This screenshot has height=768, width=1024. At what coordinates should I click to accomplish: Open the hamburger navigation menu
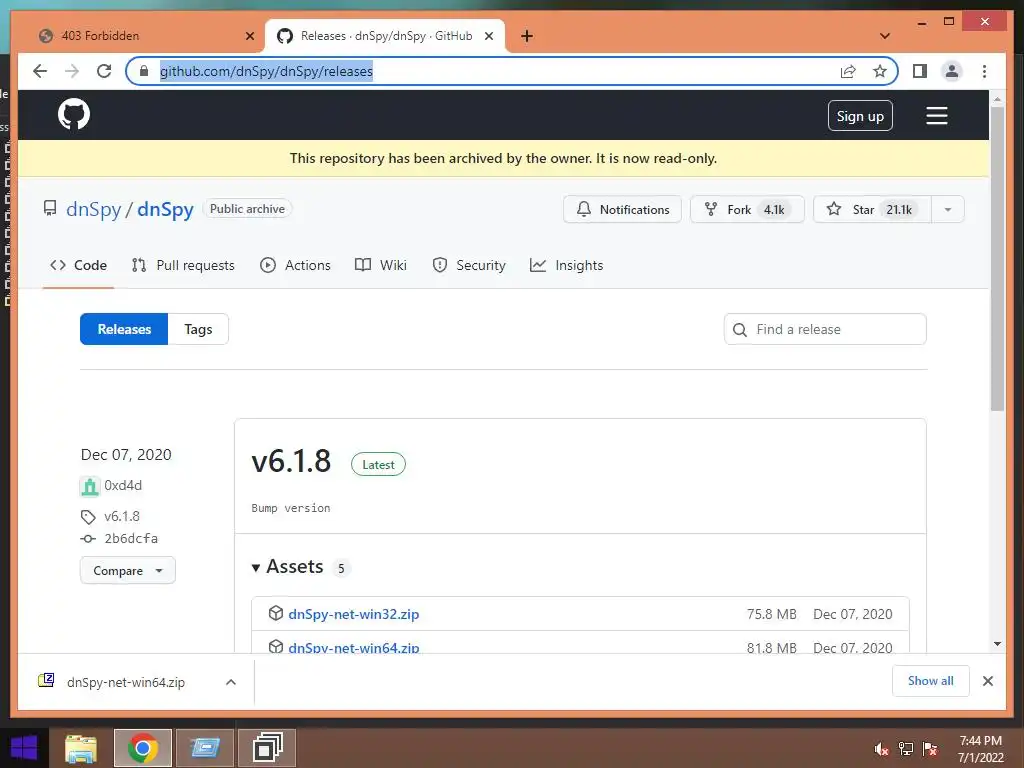(936, 116)
